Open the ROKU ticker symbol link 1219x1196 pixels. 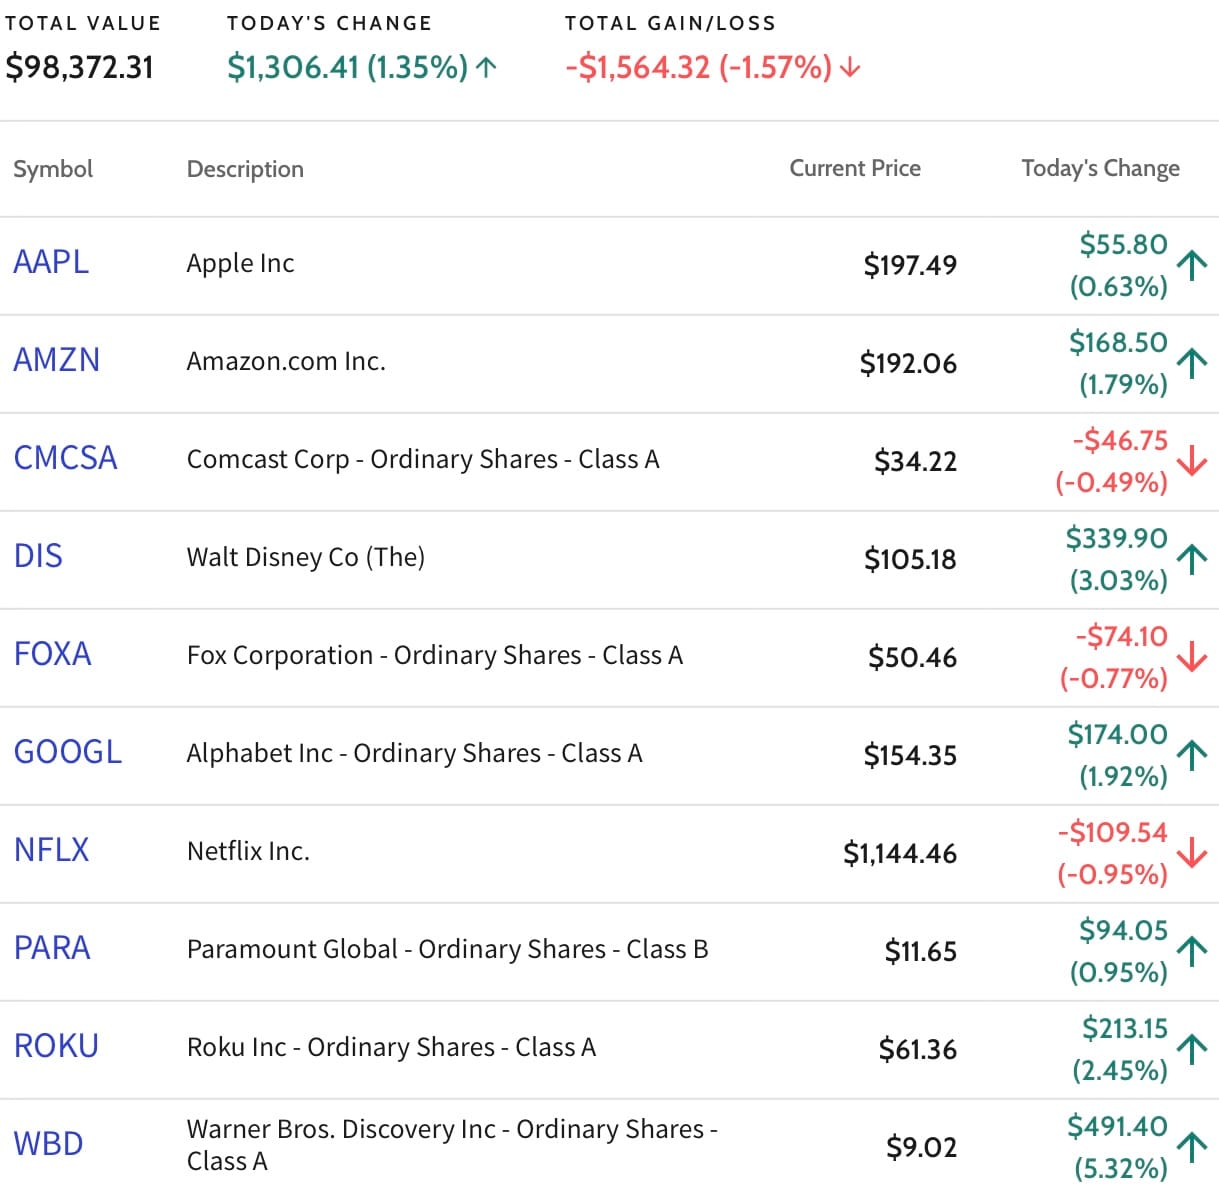coord(56,1046)
